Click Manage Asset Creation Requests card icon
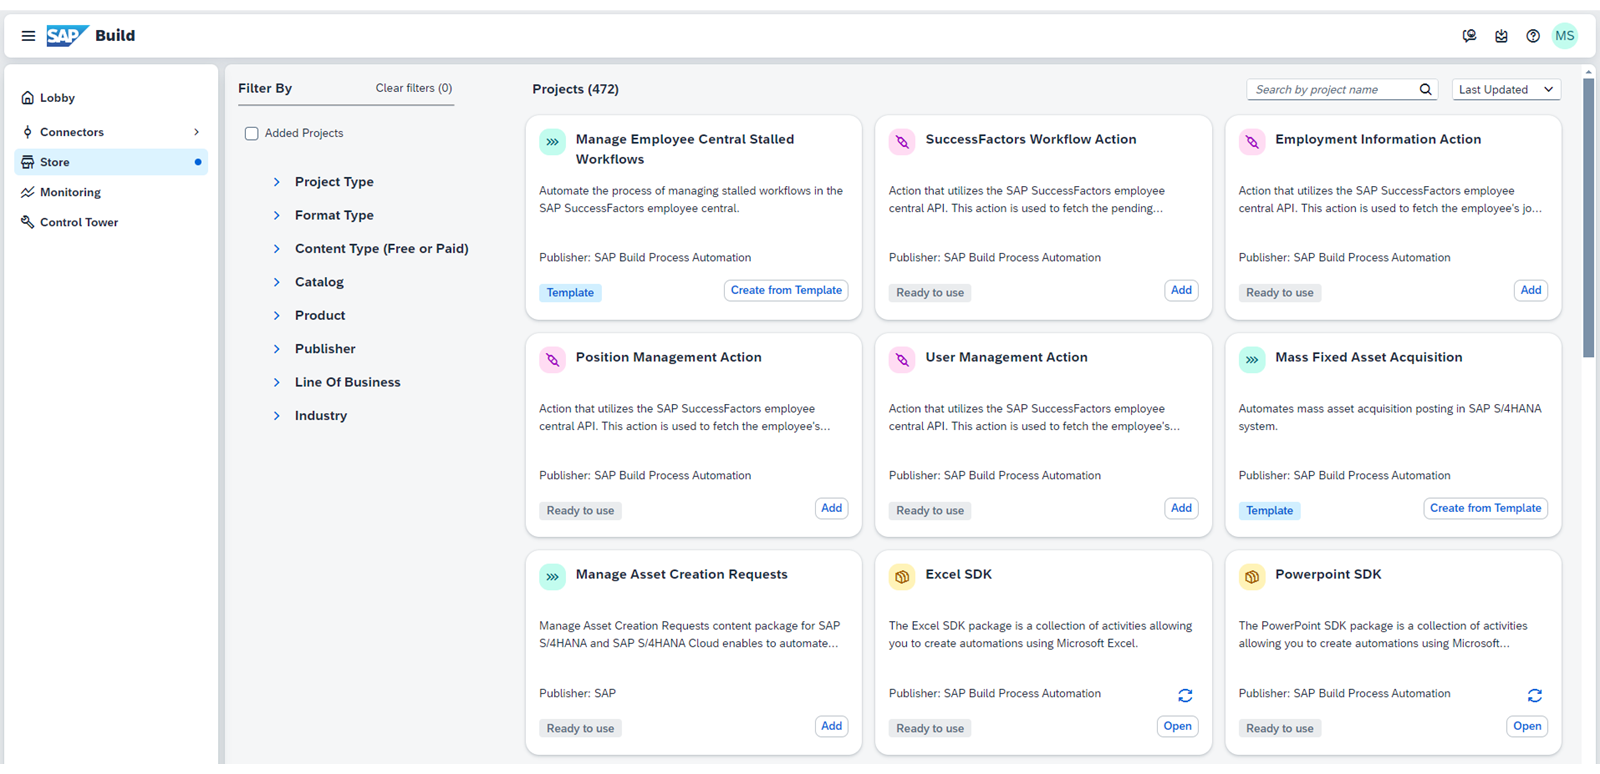Screen dimensions: 1600x774 click(x=553, y=577)
